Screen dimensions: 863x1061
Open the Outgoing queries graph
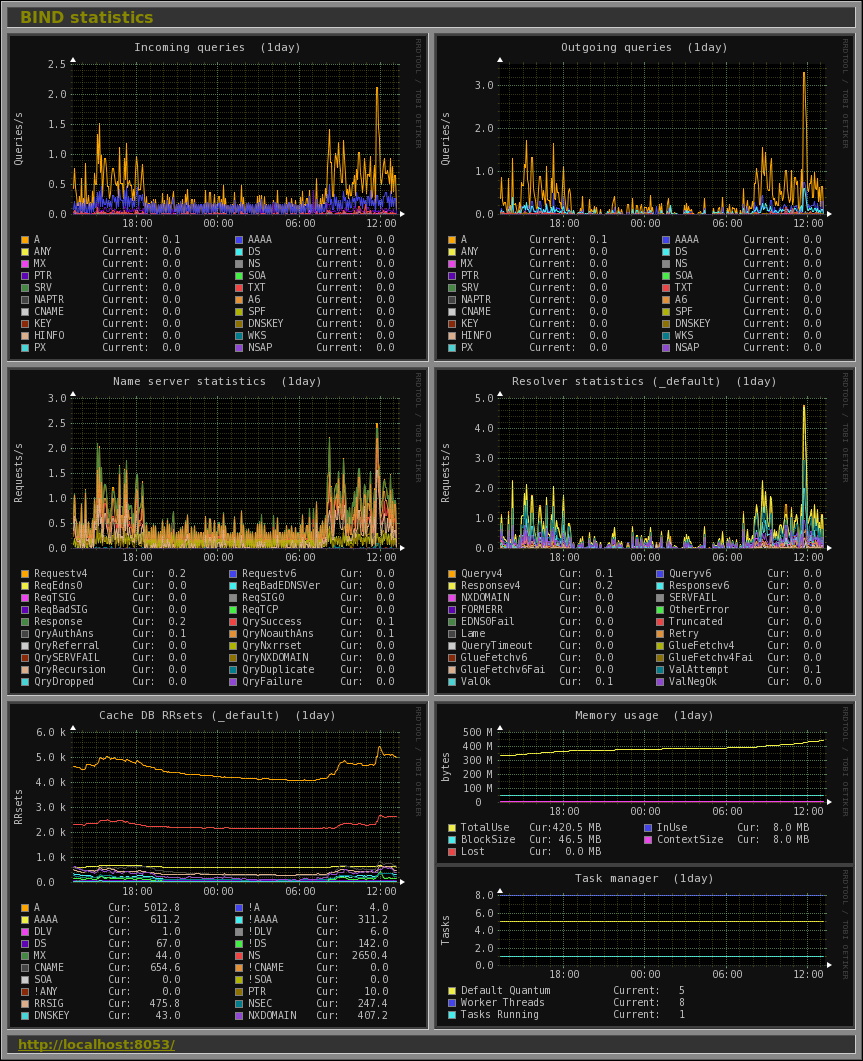click(644, 197)
